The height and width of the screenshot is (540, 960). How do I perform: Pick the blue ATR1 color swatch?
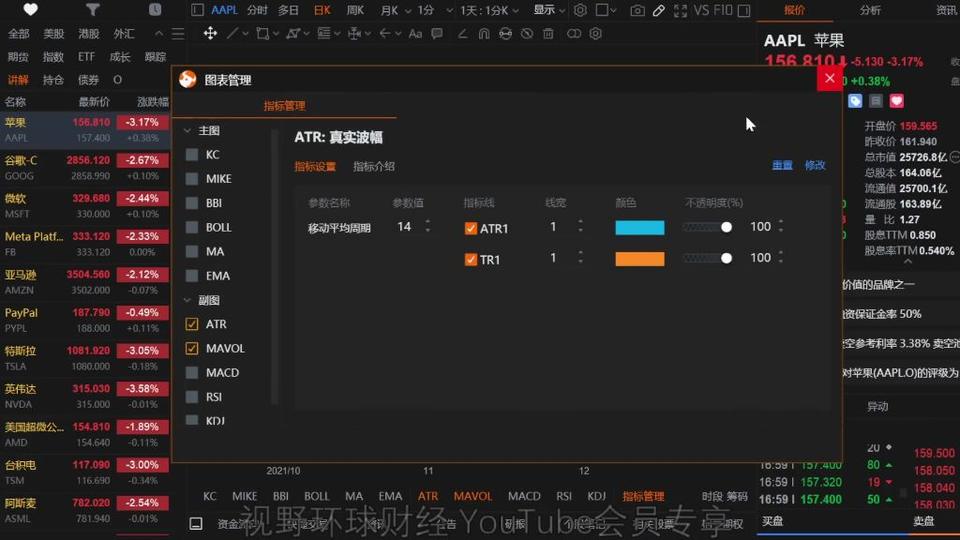640,228
